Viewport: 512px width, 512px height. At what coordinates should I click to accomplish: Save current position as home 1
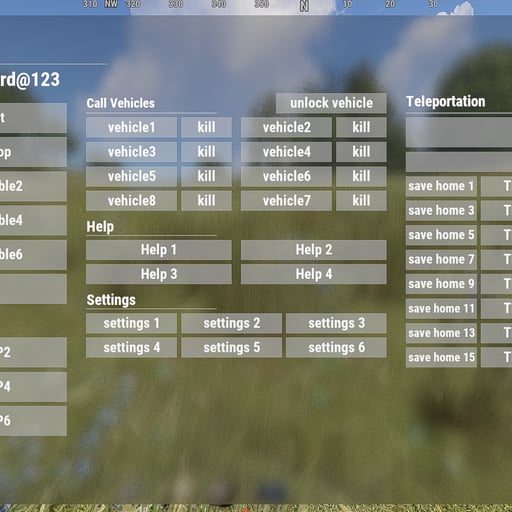[441, 186]
